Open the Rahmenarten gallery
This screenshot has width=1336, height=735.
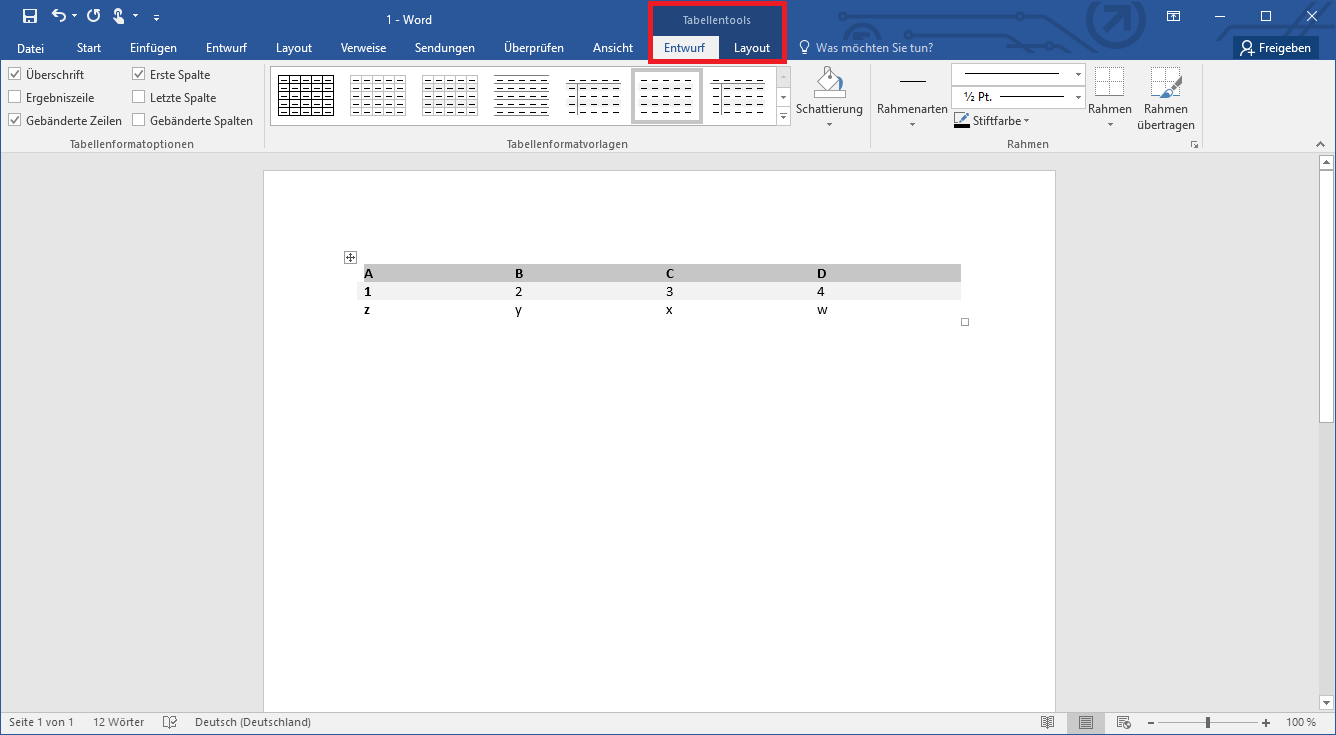[x=912, y=97]
